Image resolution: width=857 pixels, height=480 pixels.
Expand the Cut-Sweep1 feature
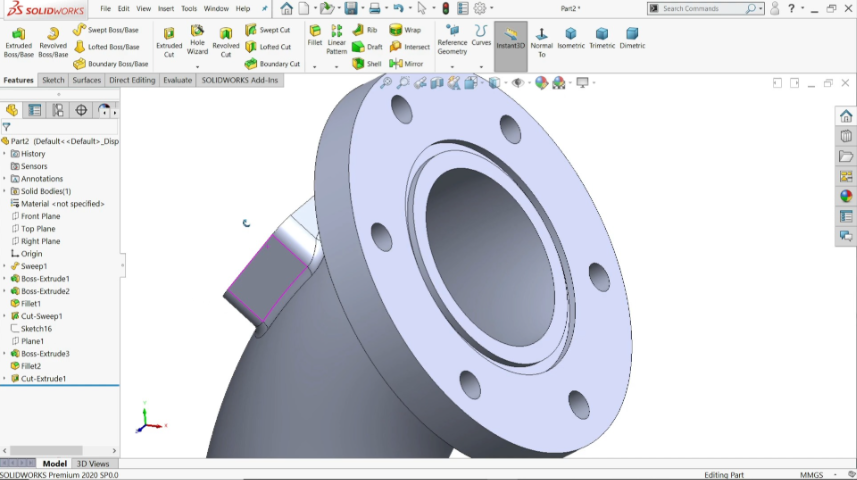[4, 316]
